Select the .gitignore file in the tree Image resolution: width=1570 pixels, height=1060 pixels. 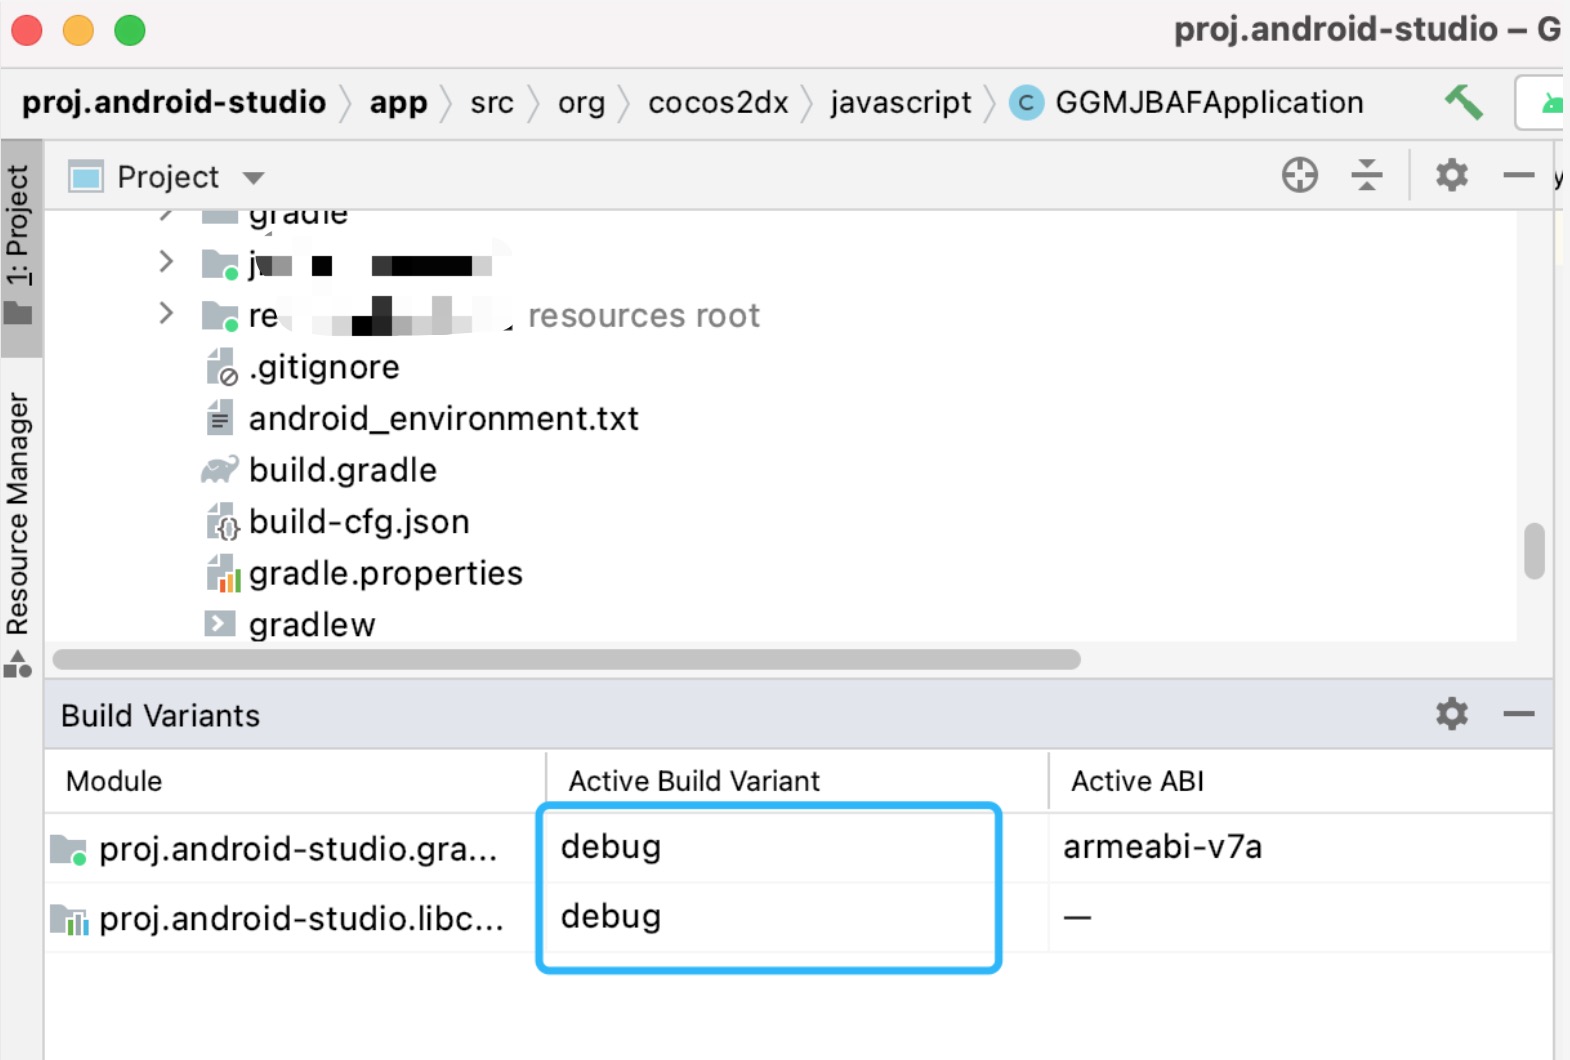[324, 366]
